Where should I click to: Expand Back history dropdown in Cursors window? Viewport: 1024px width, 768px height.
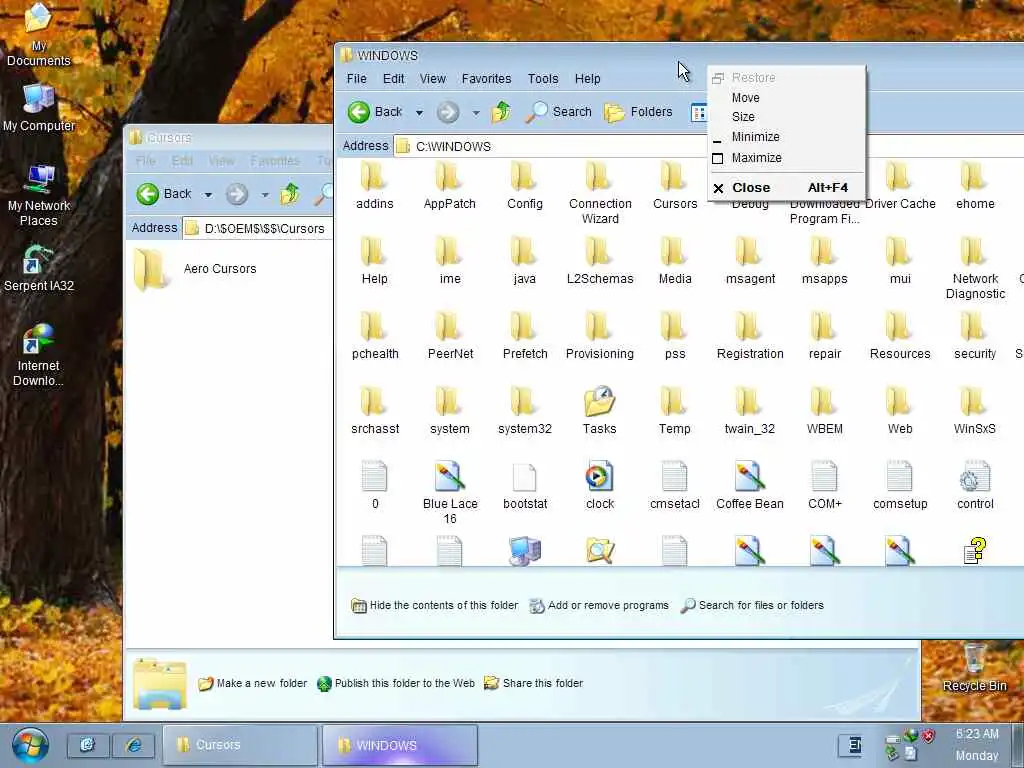[x=208, y=194]
